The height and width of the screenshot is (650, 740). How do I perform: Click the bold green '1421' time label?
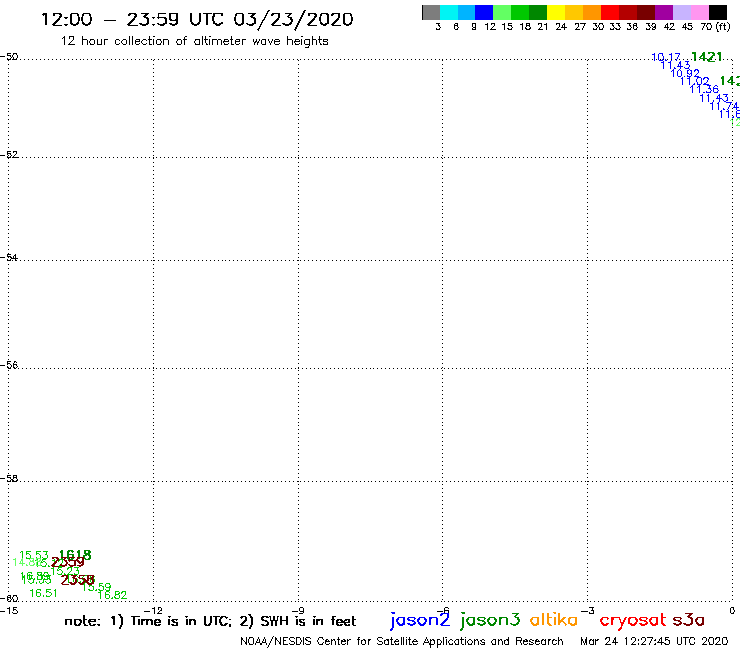706,57
